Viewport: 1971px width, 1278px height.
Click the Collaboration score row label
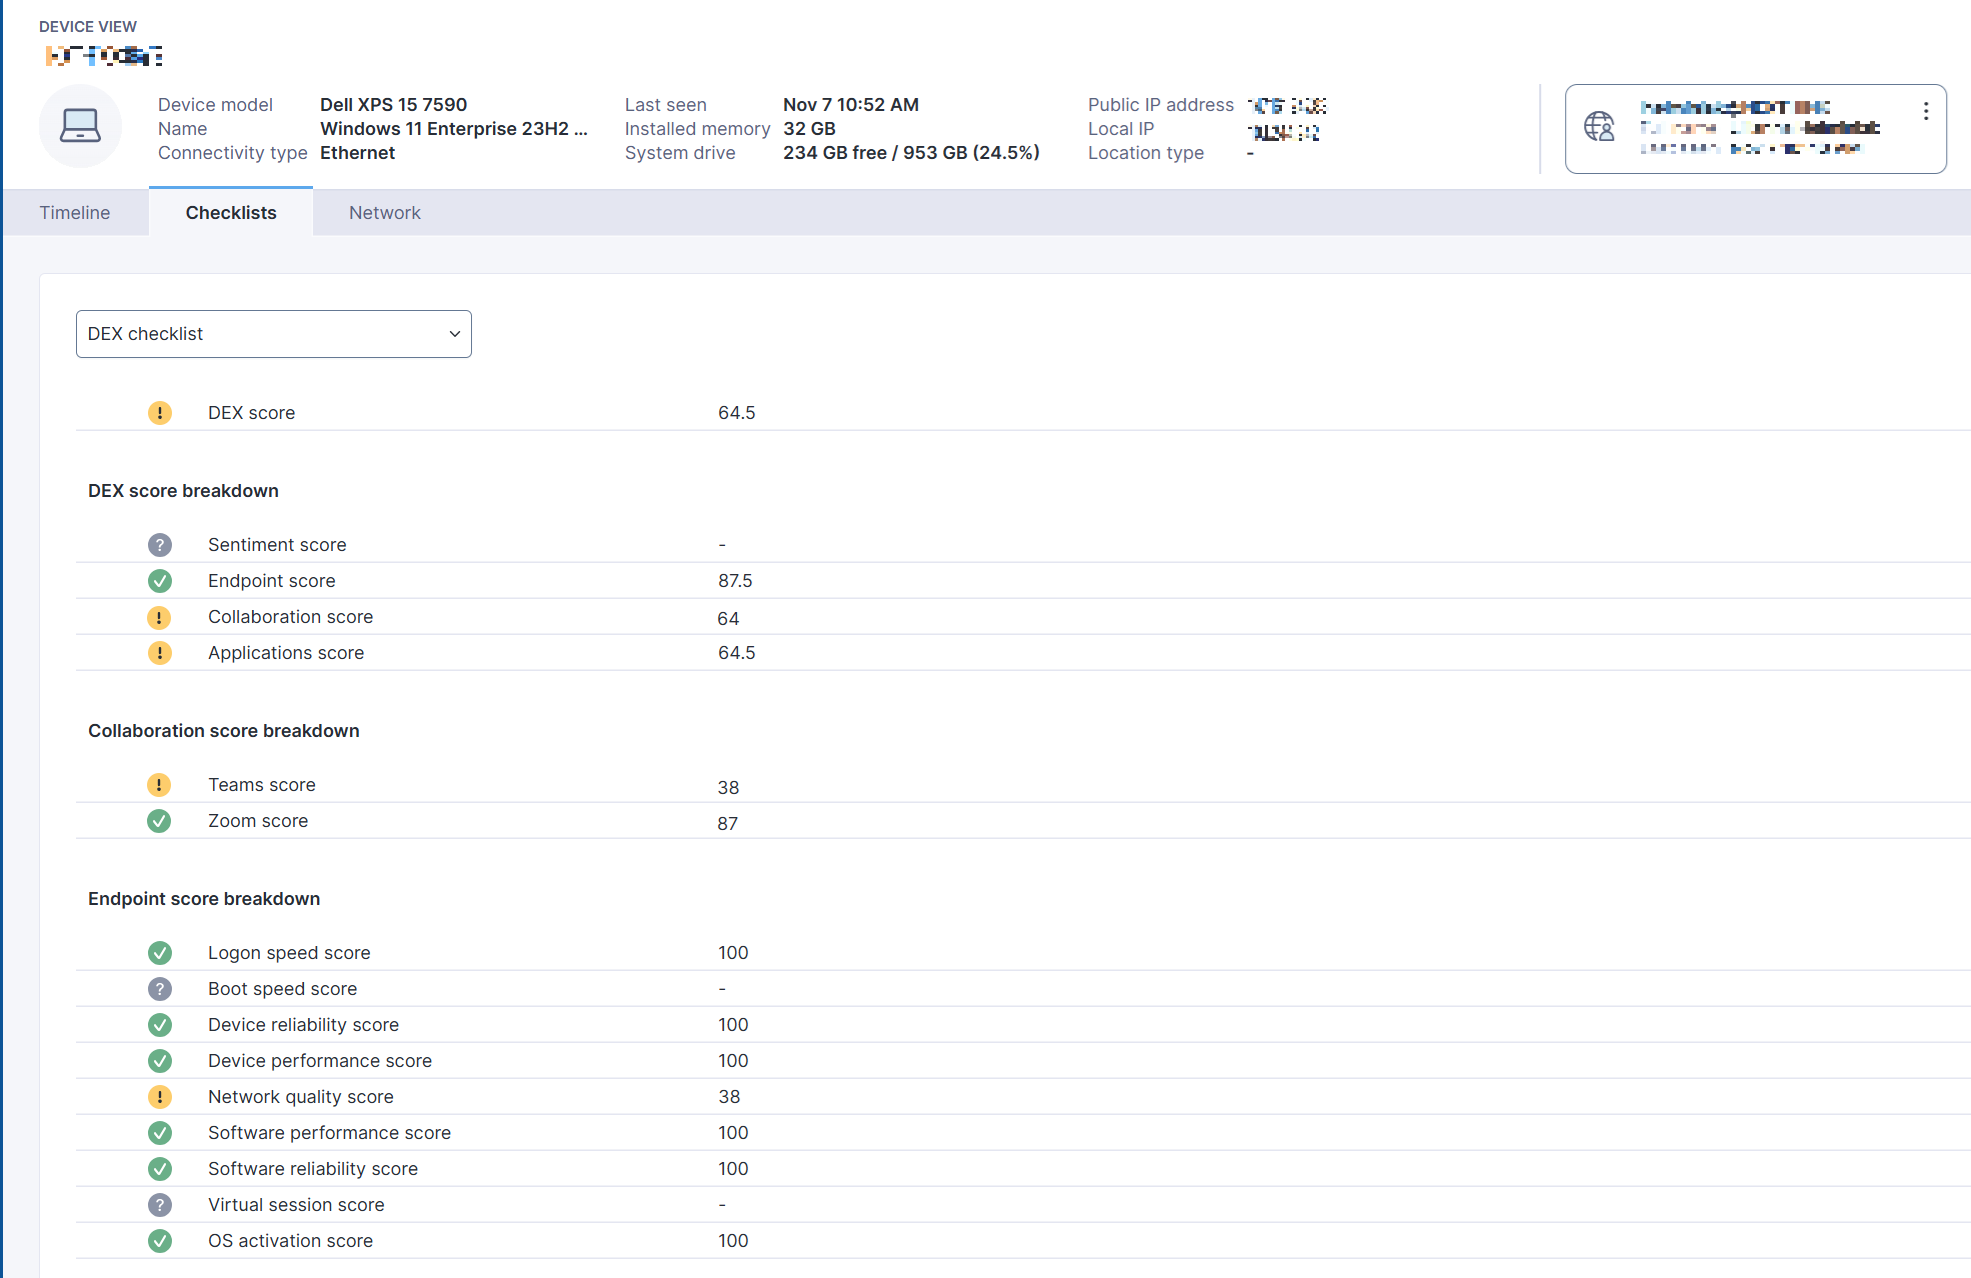pos(290,617)
